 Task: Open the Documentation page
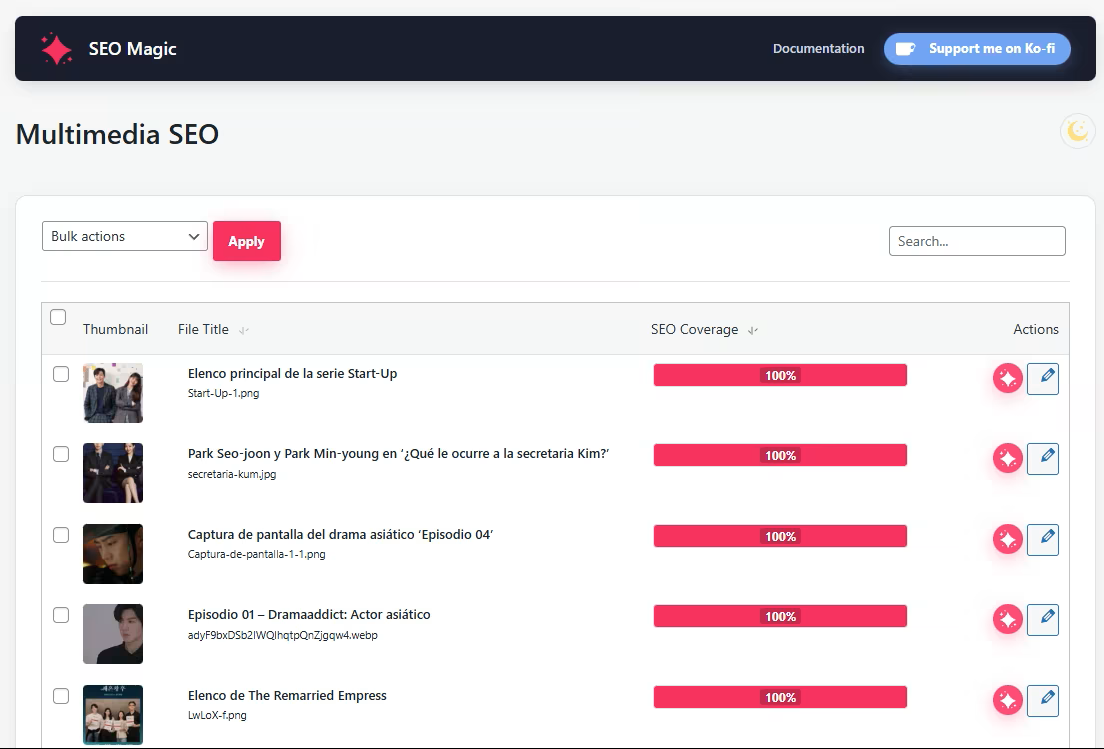pyautogui.click(x=818, y=48)
